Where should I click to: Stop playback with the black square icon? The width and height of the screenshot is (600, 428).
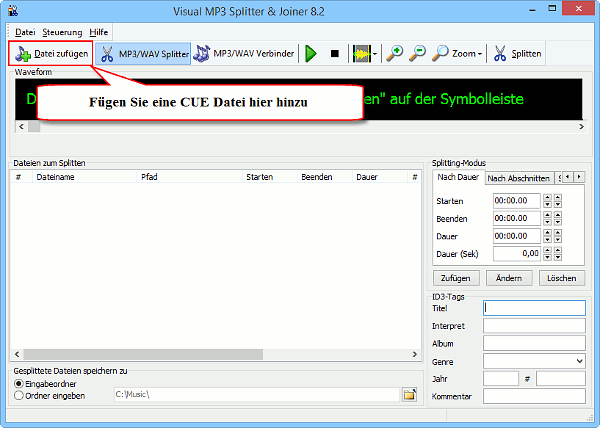pos(335,54)
